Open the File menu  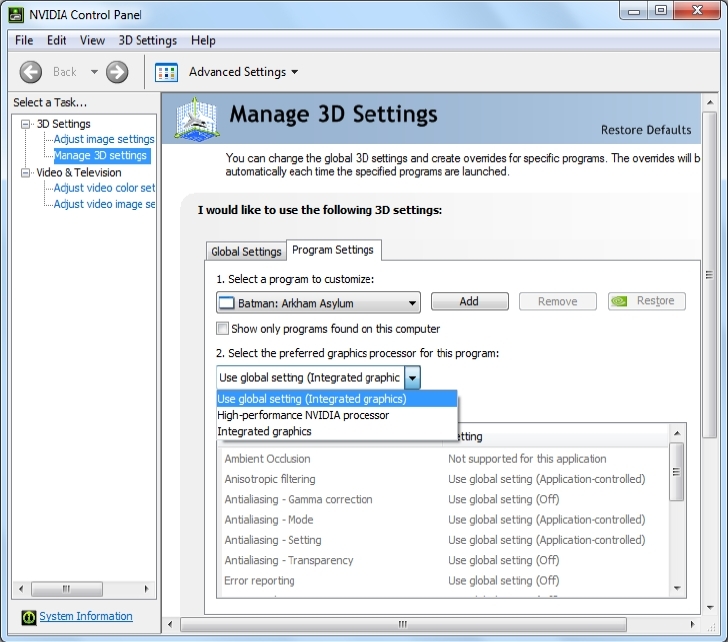(x=24, y=40)
